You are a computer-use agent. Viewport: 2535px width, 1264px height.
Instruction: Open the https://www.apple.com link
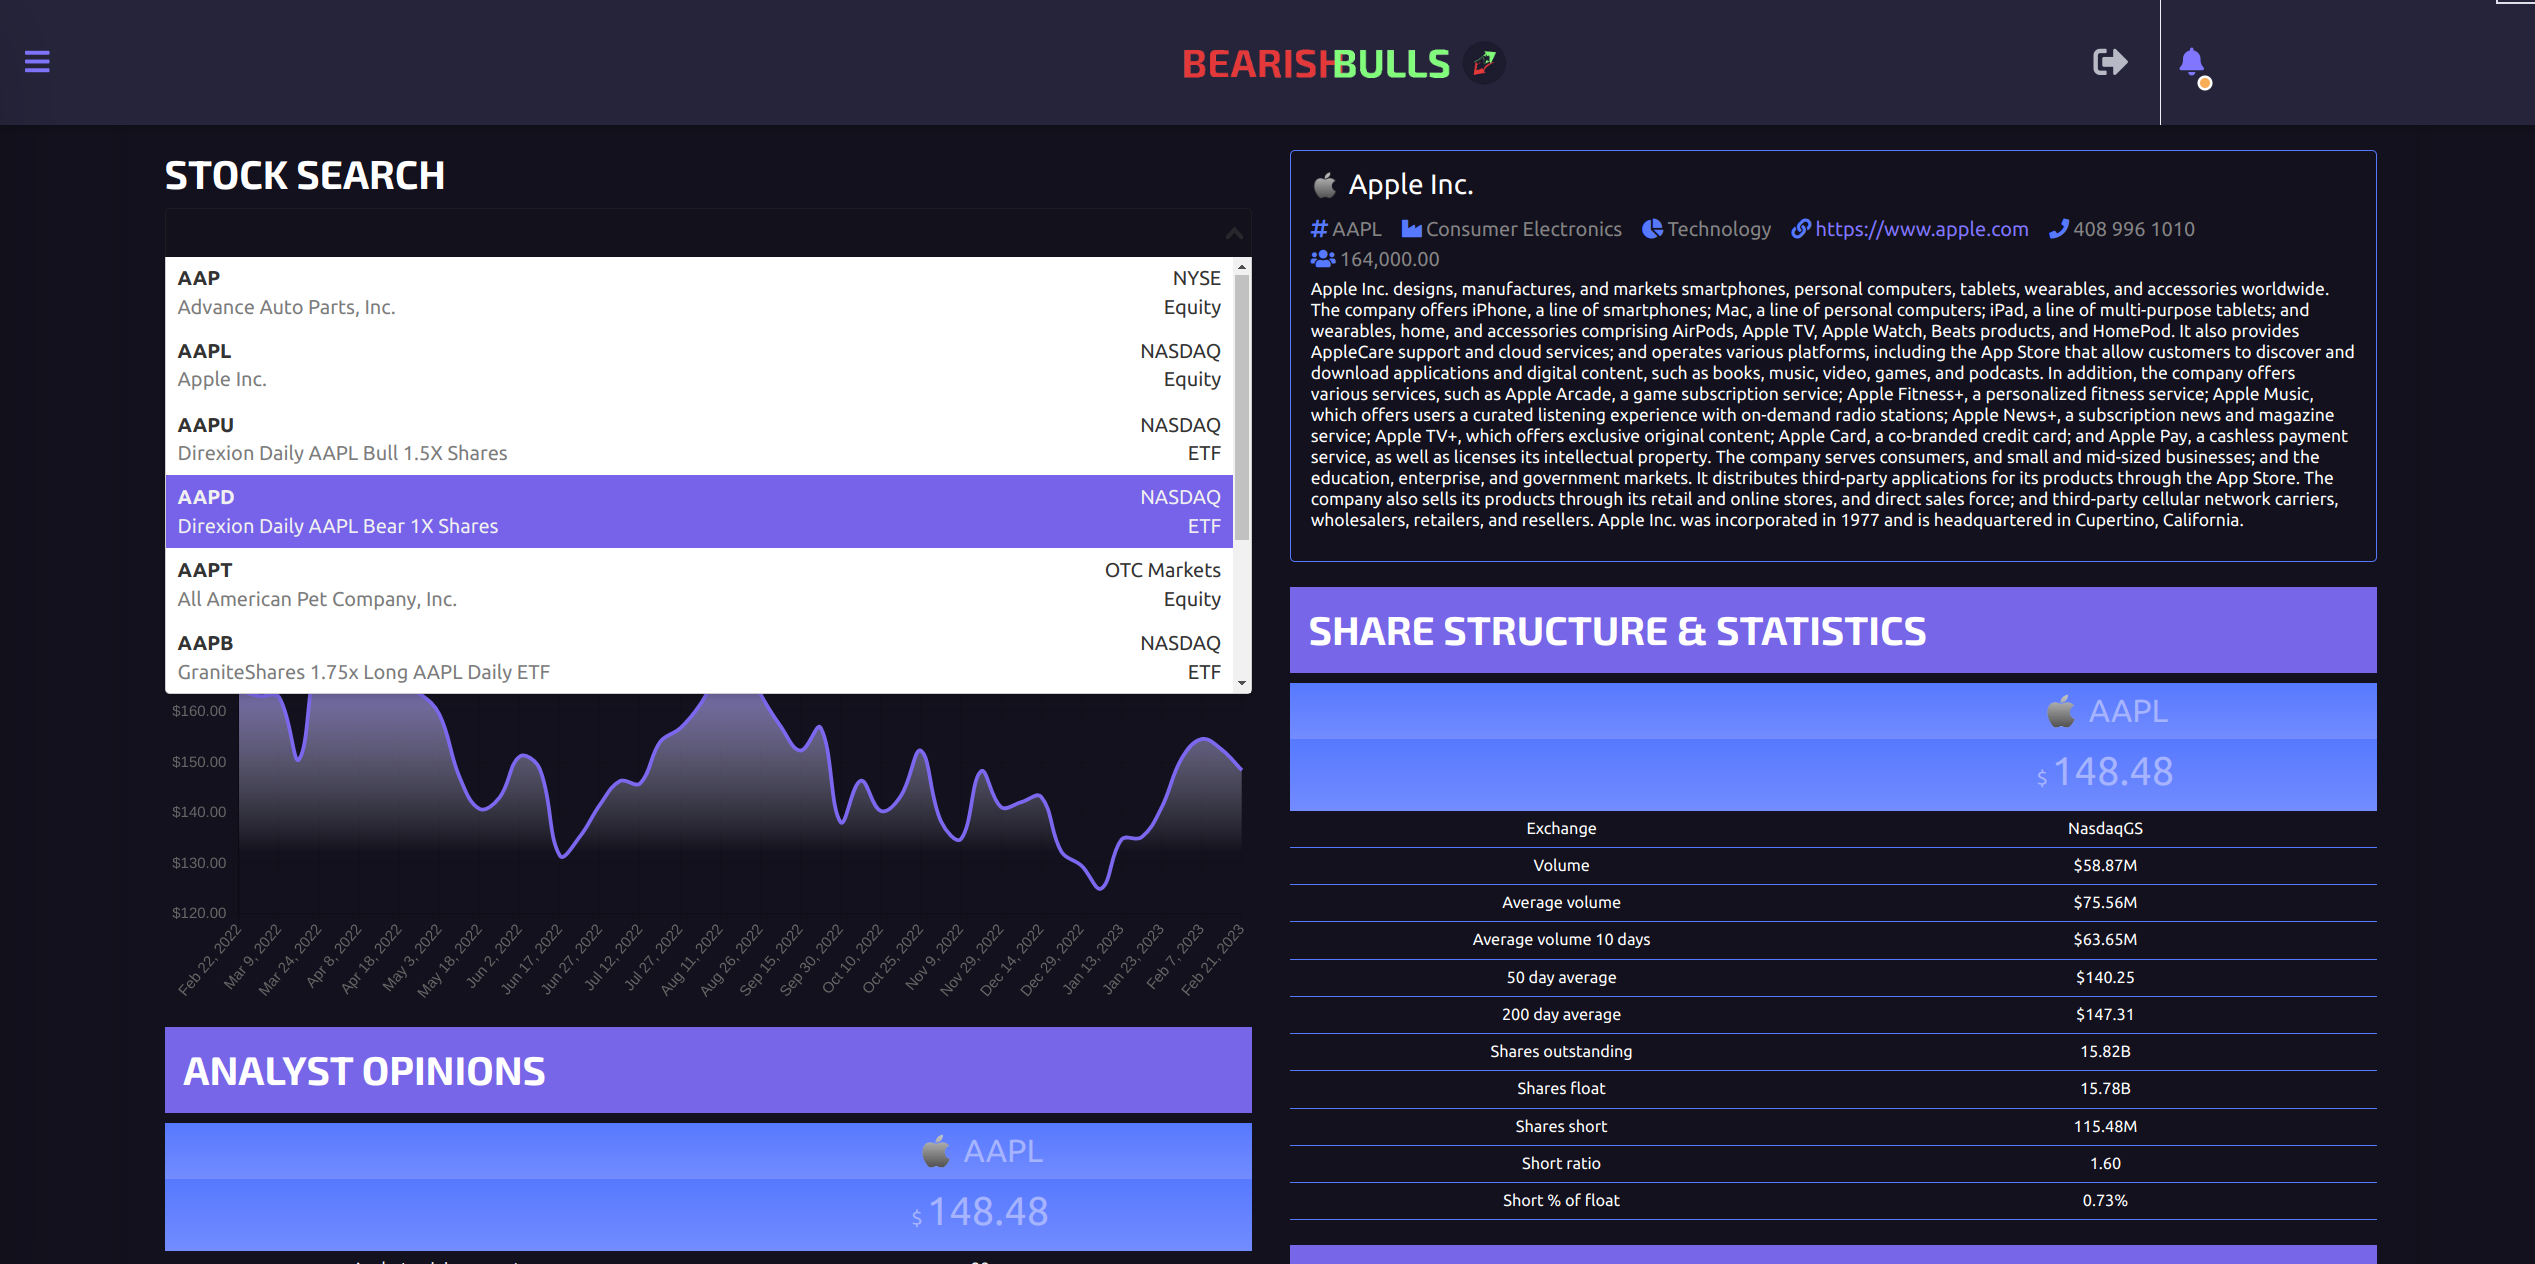1921,229
